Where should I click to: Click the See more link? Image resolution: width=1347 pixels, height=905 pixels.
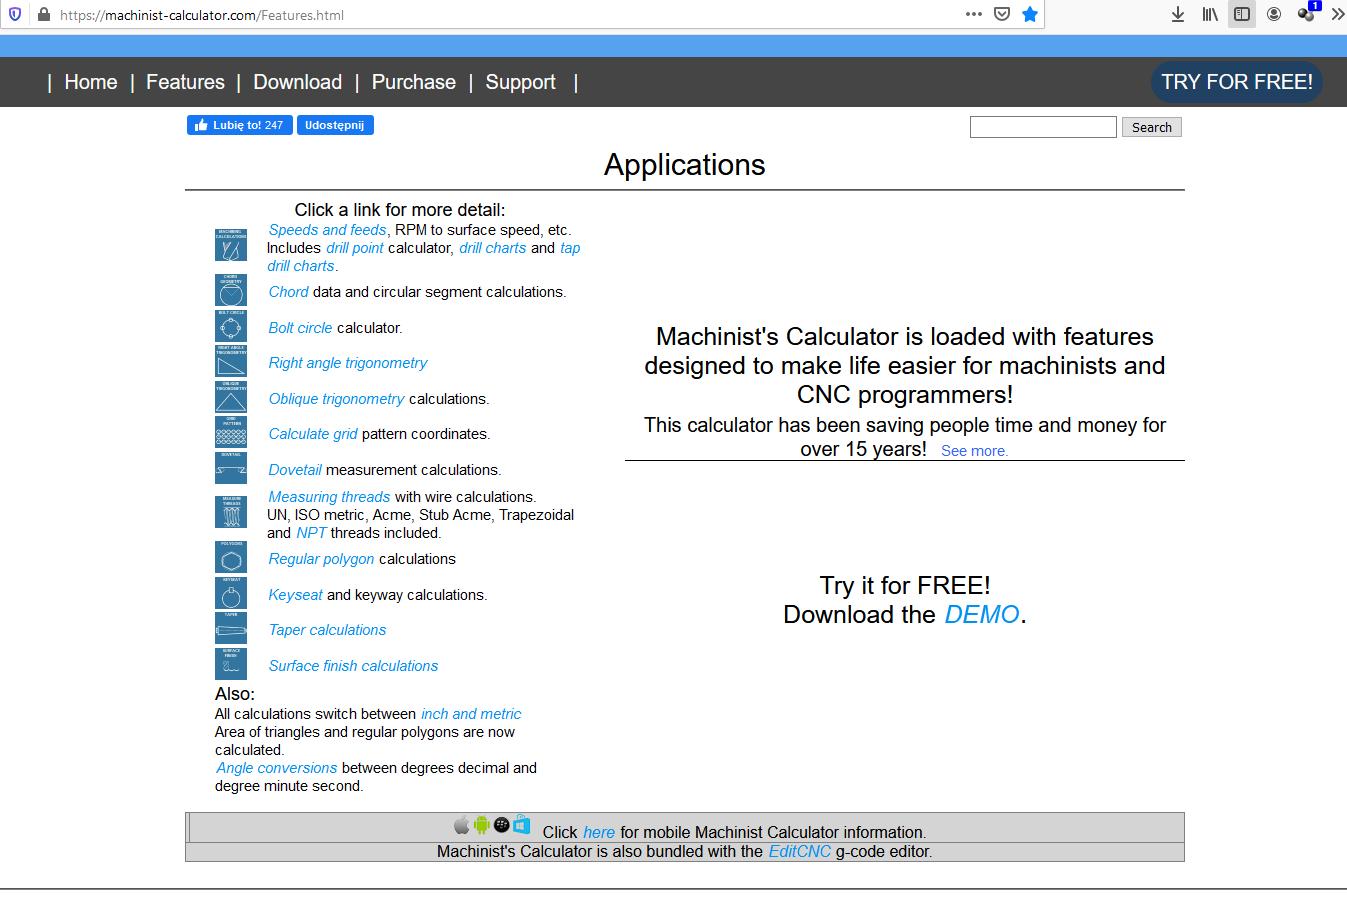coord(974,451)
